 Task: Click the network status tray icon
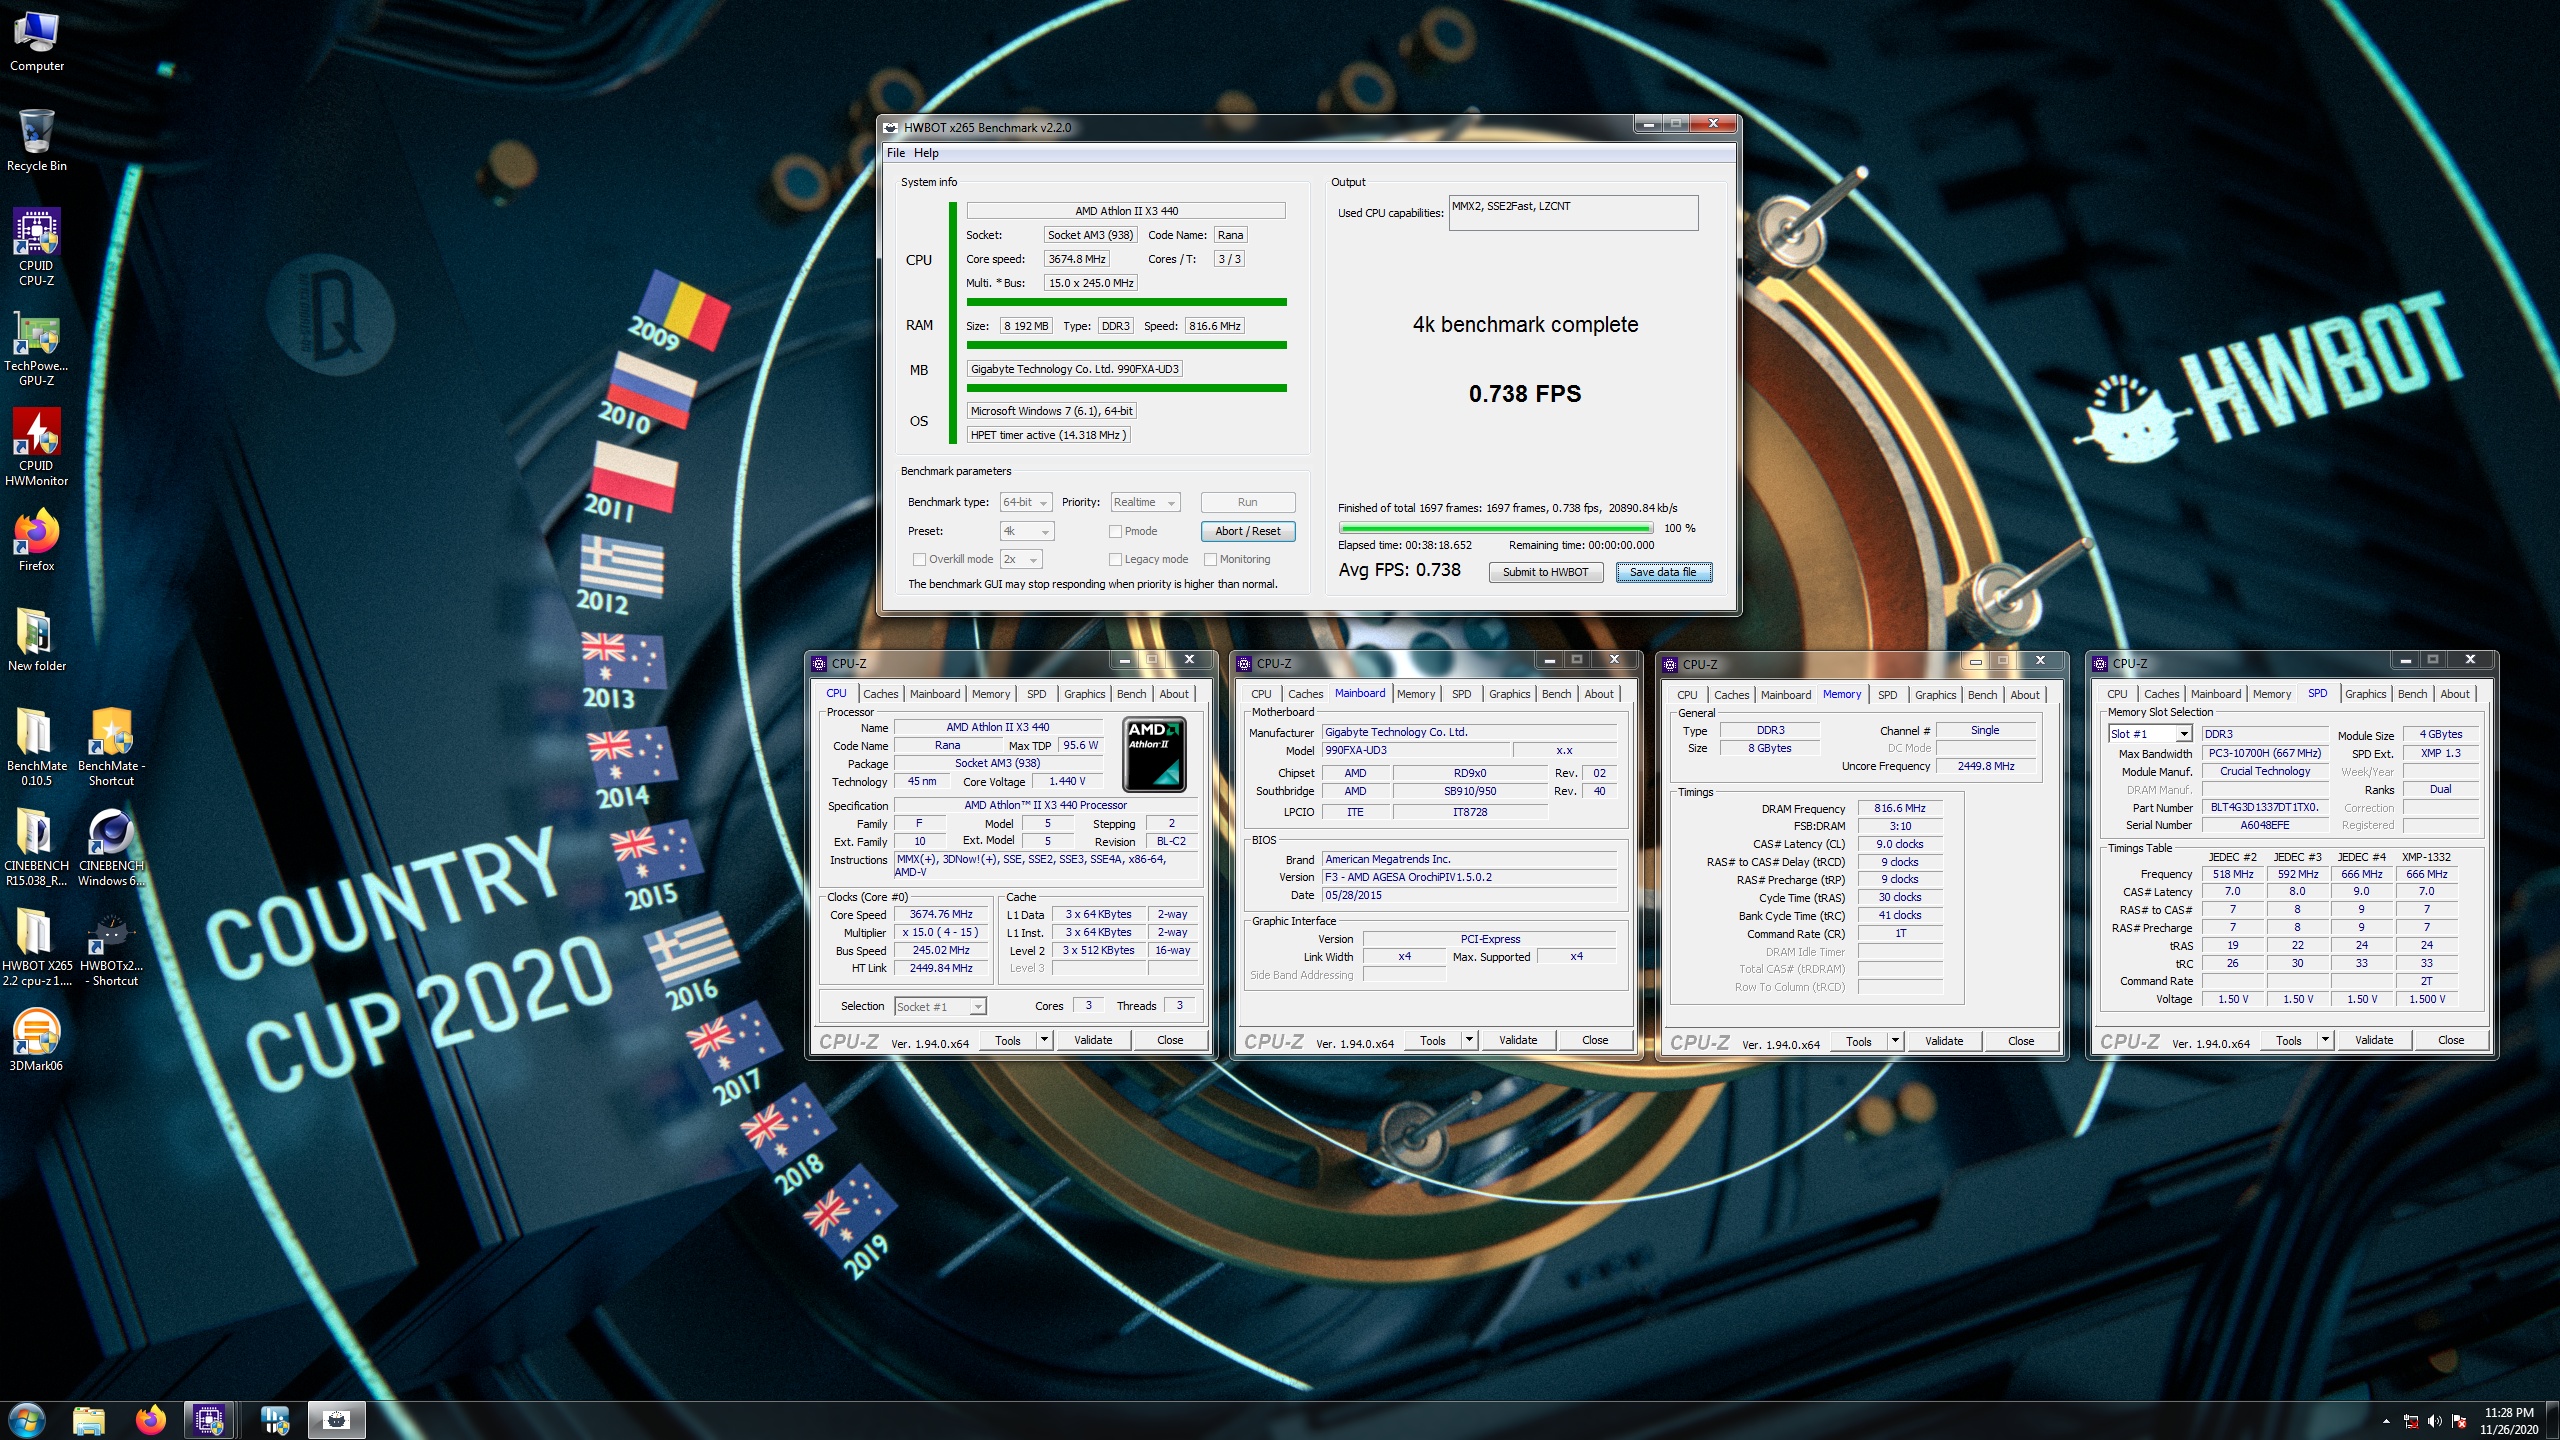coord(2411,1421)
